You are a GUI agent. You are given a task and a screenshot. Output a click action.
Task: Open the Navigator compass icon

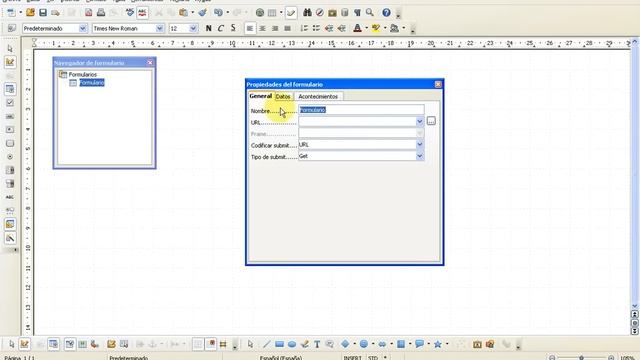click(320, 13)
